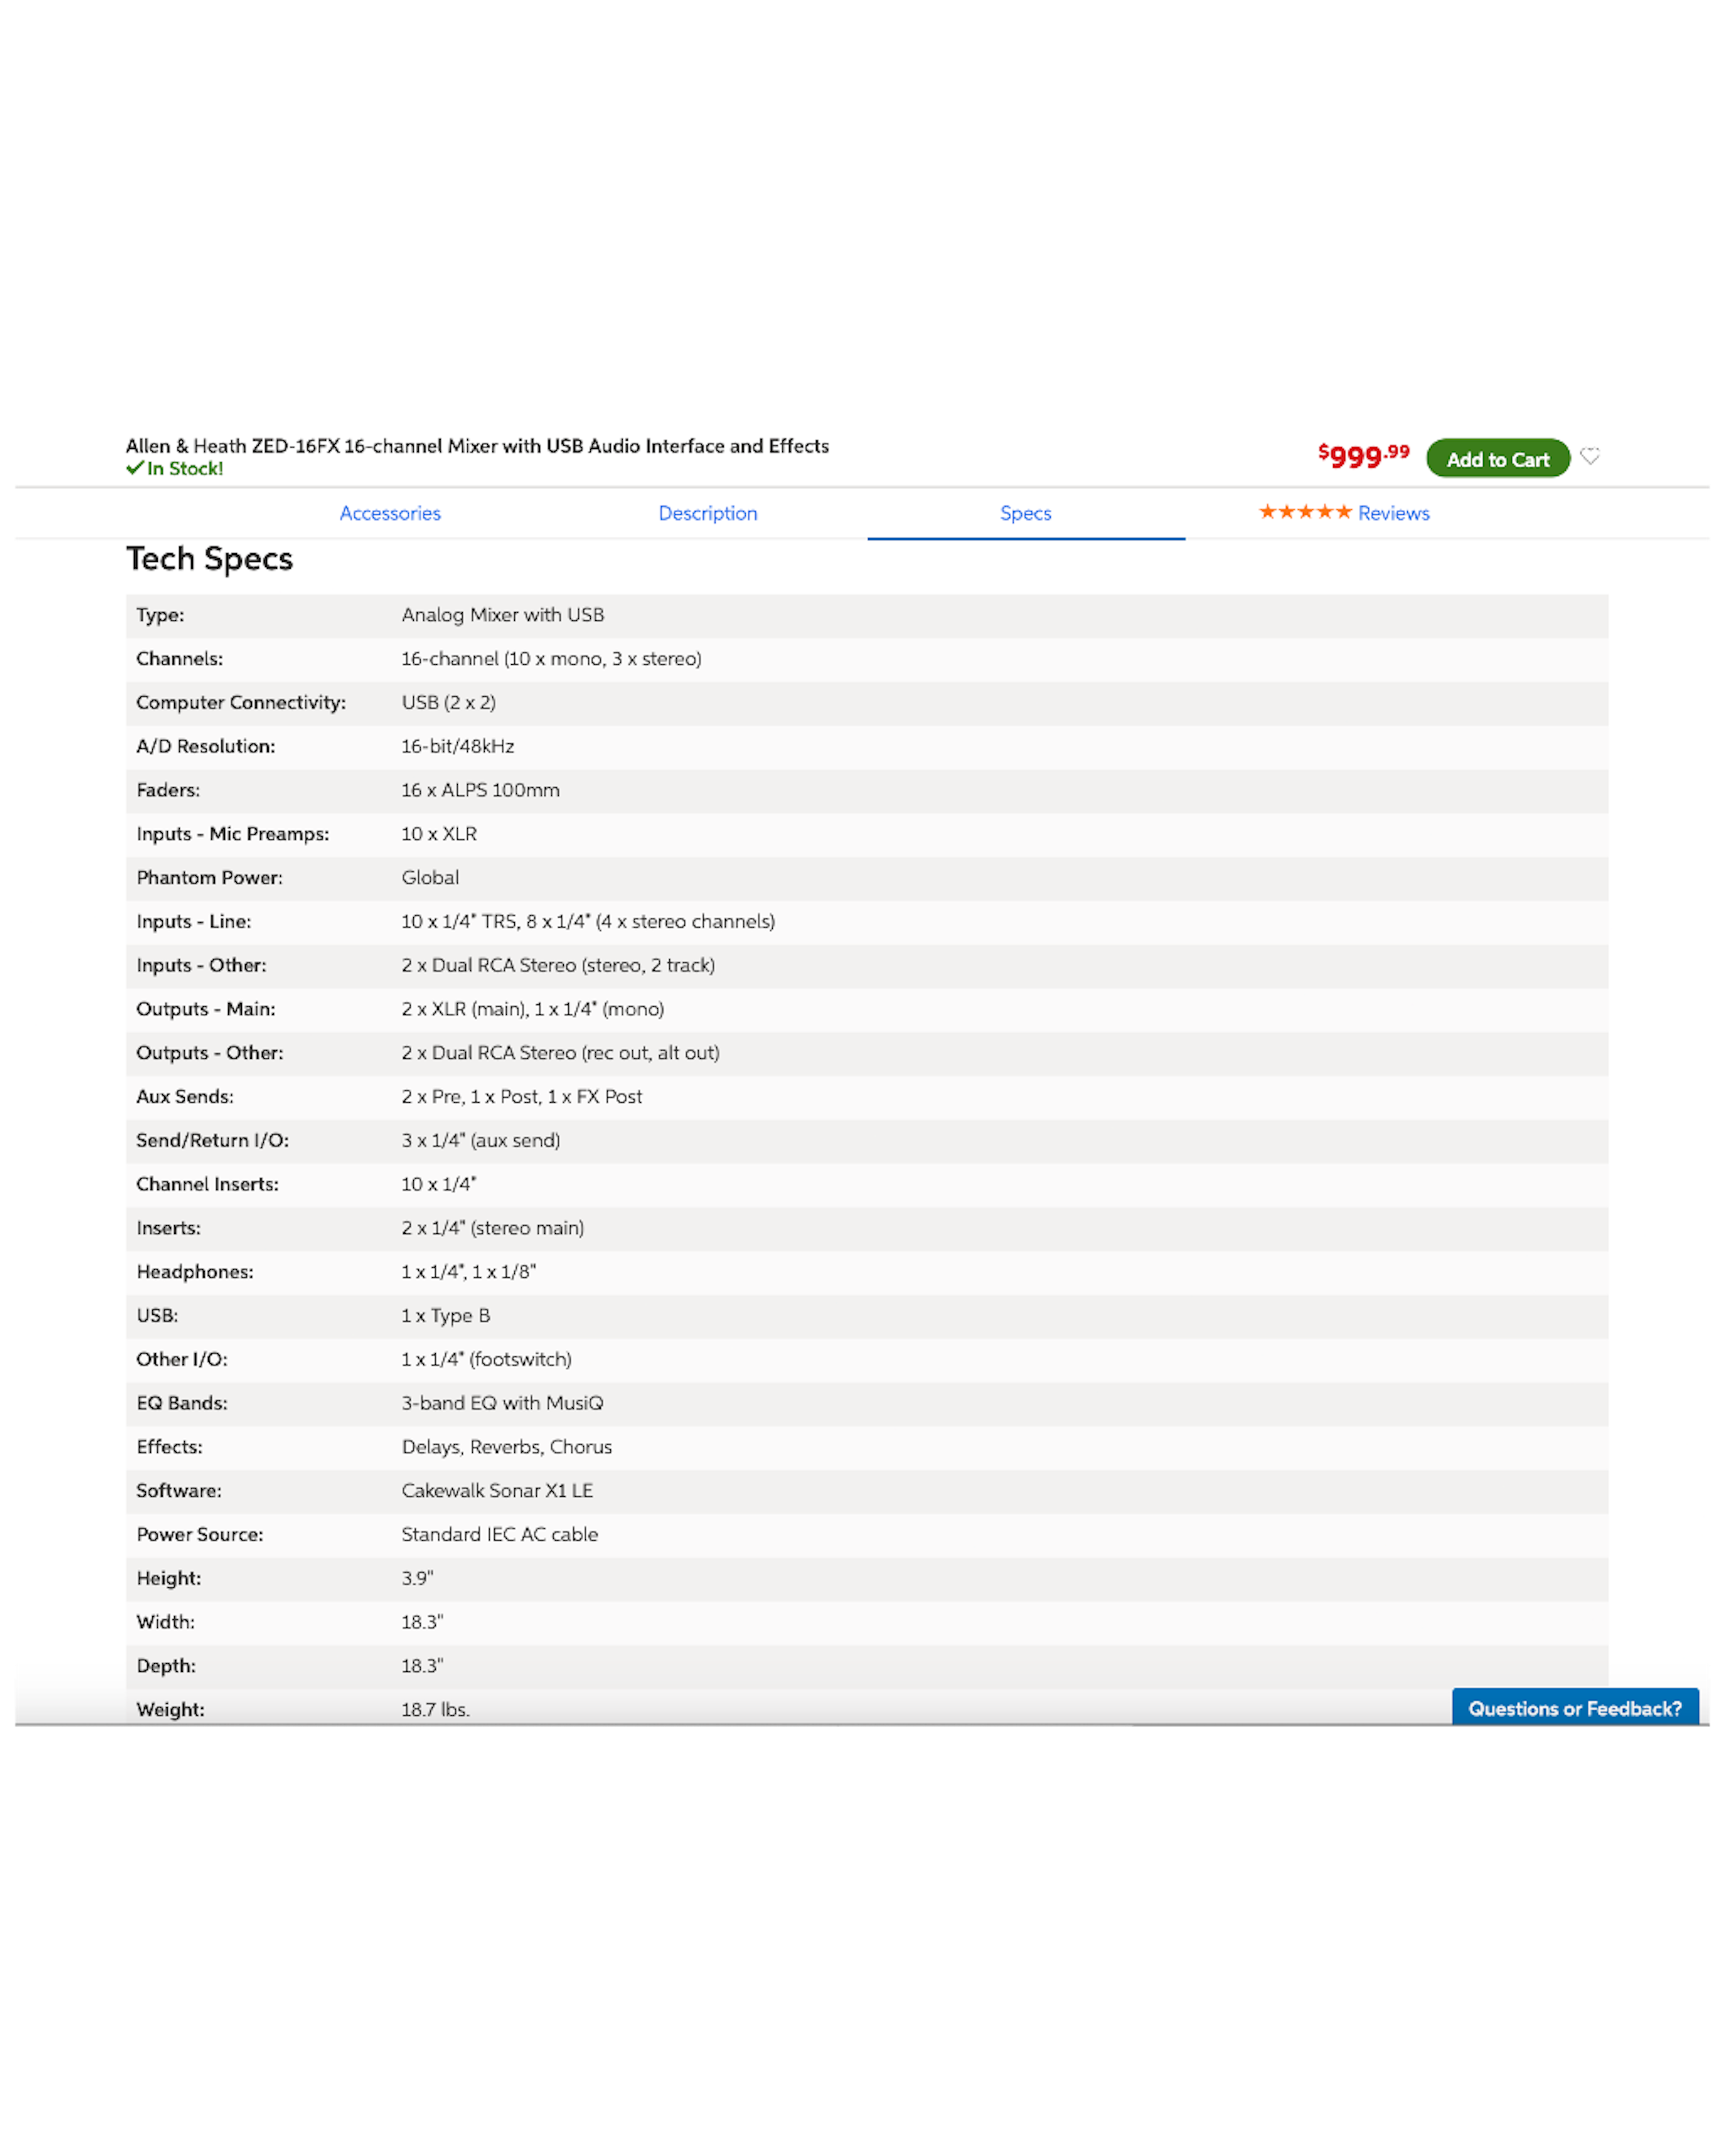Click the Channel Inserts '10 x 1/4"' value
This screenshot has height=2156, width=1725.
438,1184
